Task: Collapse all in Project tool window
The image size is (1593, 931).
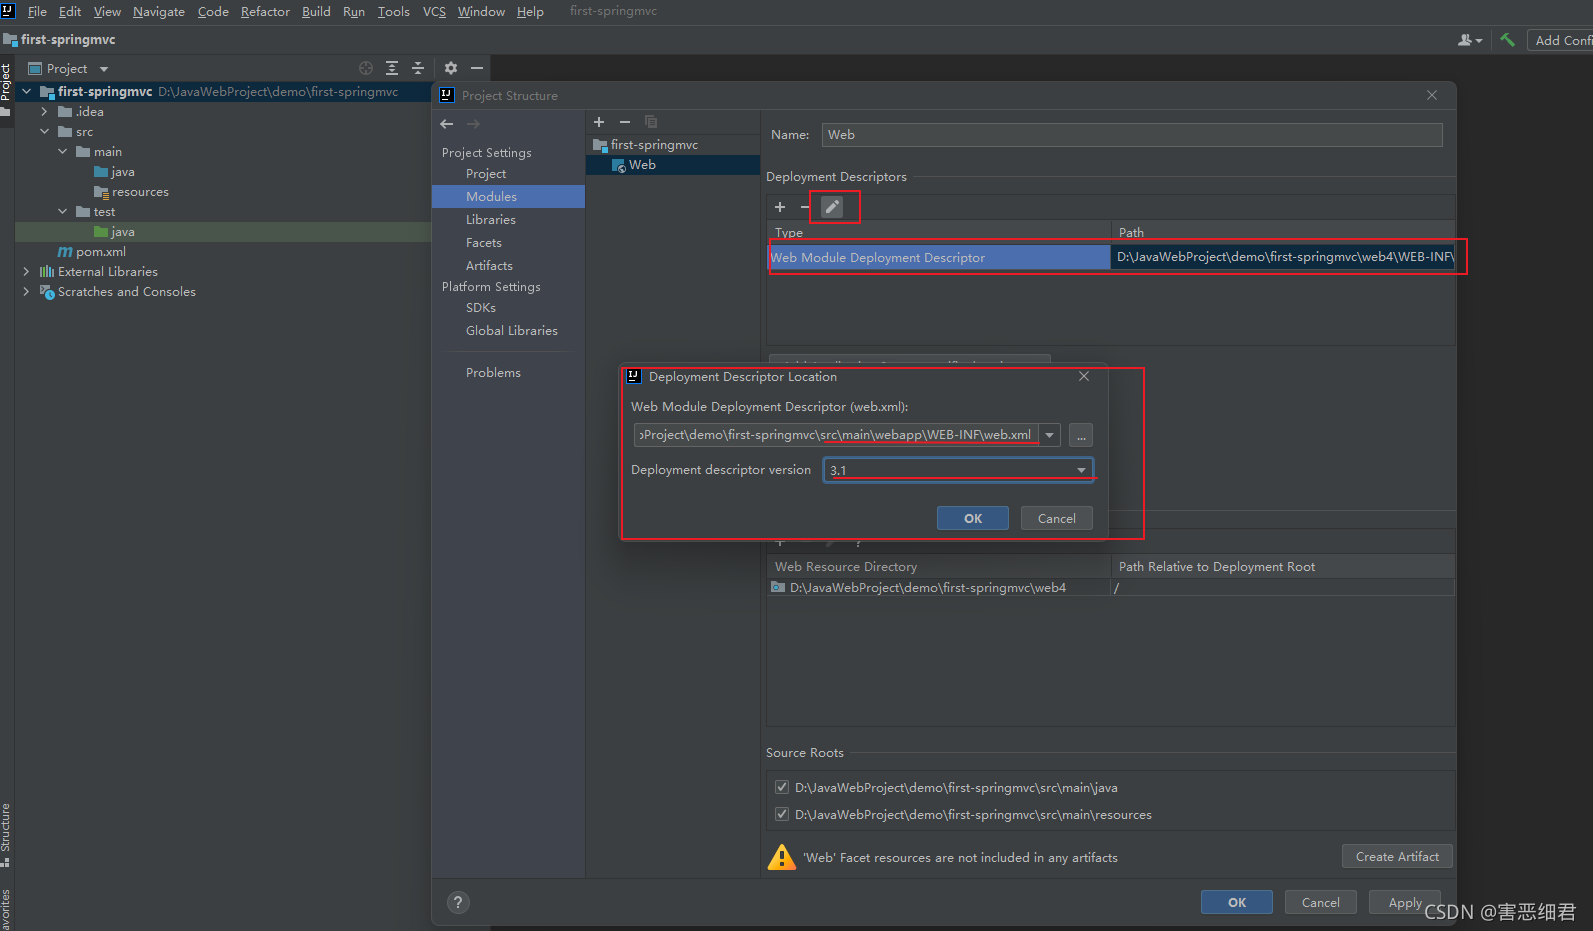Action: 418,68
